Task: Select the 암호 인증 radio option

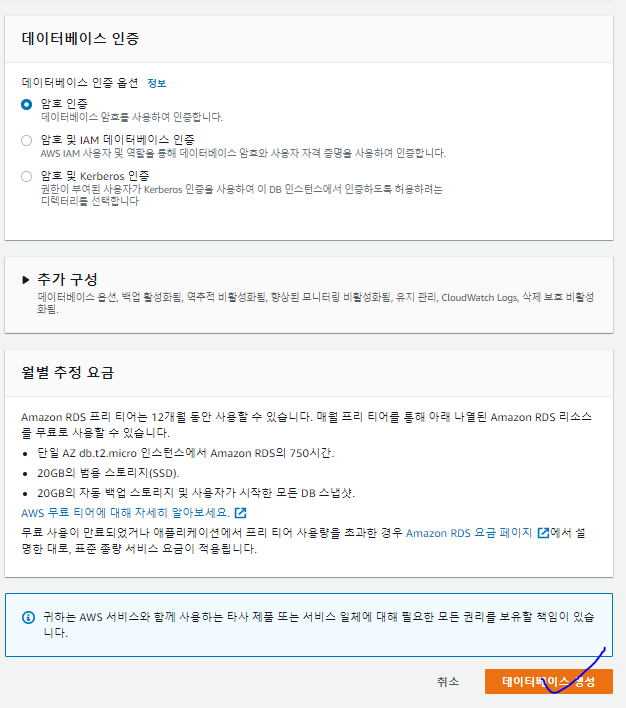Action: pyautogui.click(x=27, y=104)
